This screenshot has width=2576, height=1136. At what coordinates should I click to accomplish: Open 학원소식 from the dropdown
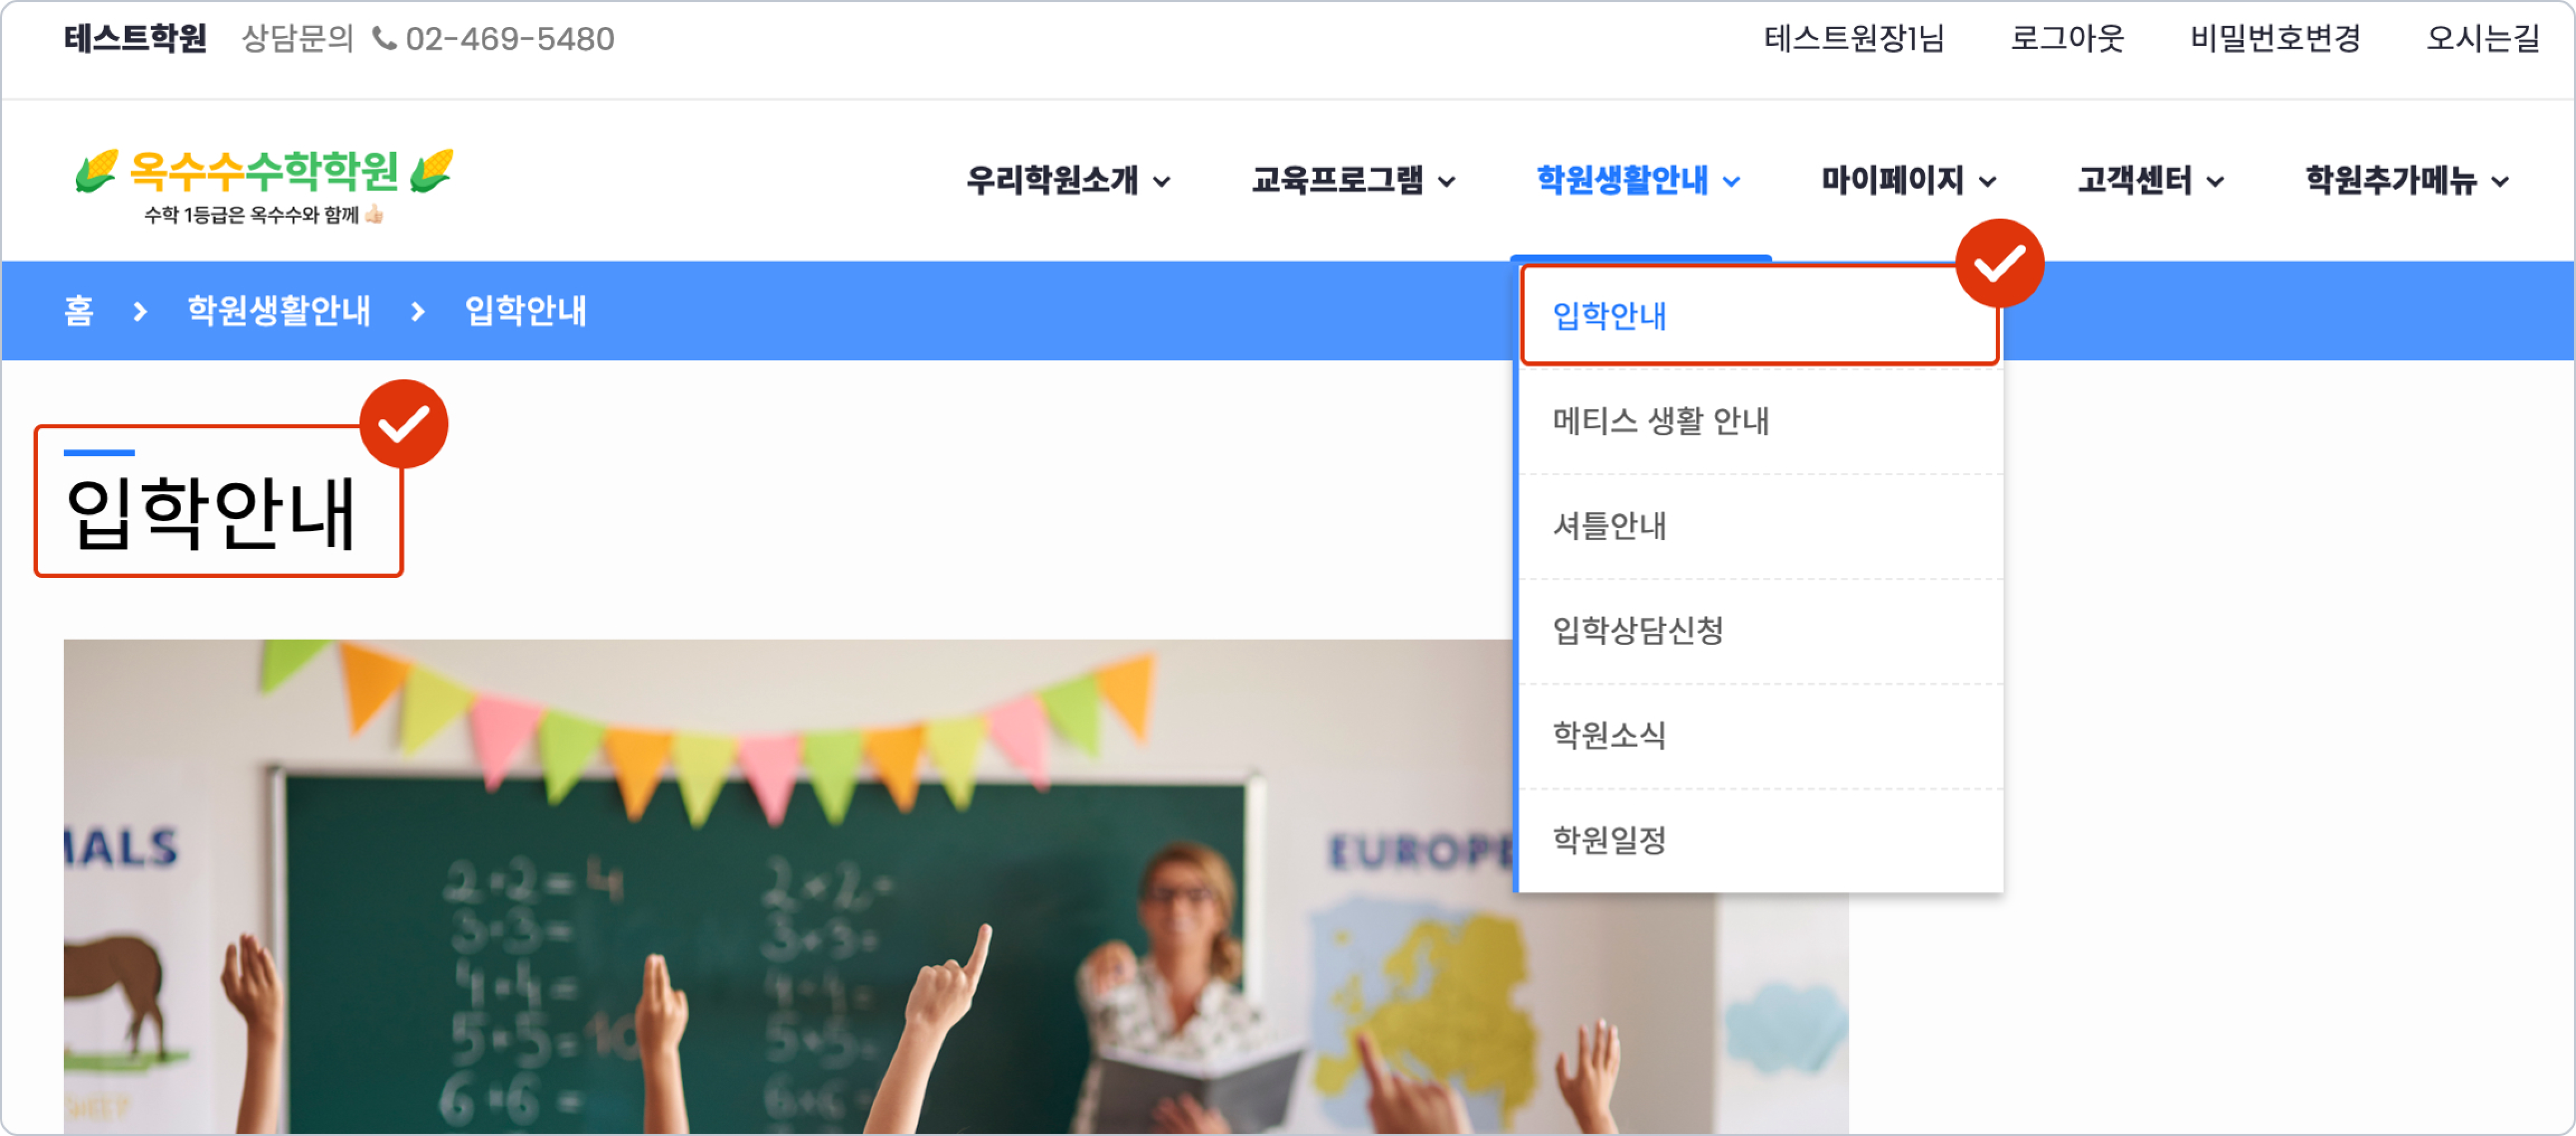tap(1609, 736)
